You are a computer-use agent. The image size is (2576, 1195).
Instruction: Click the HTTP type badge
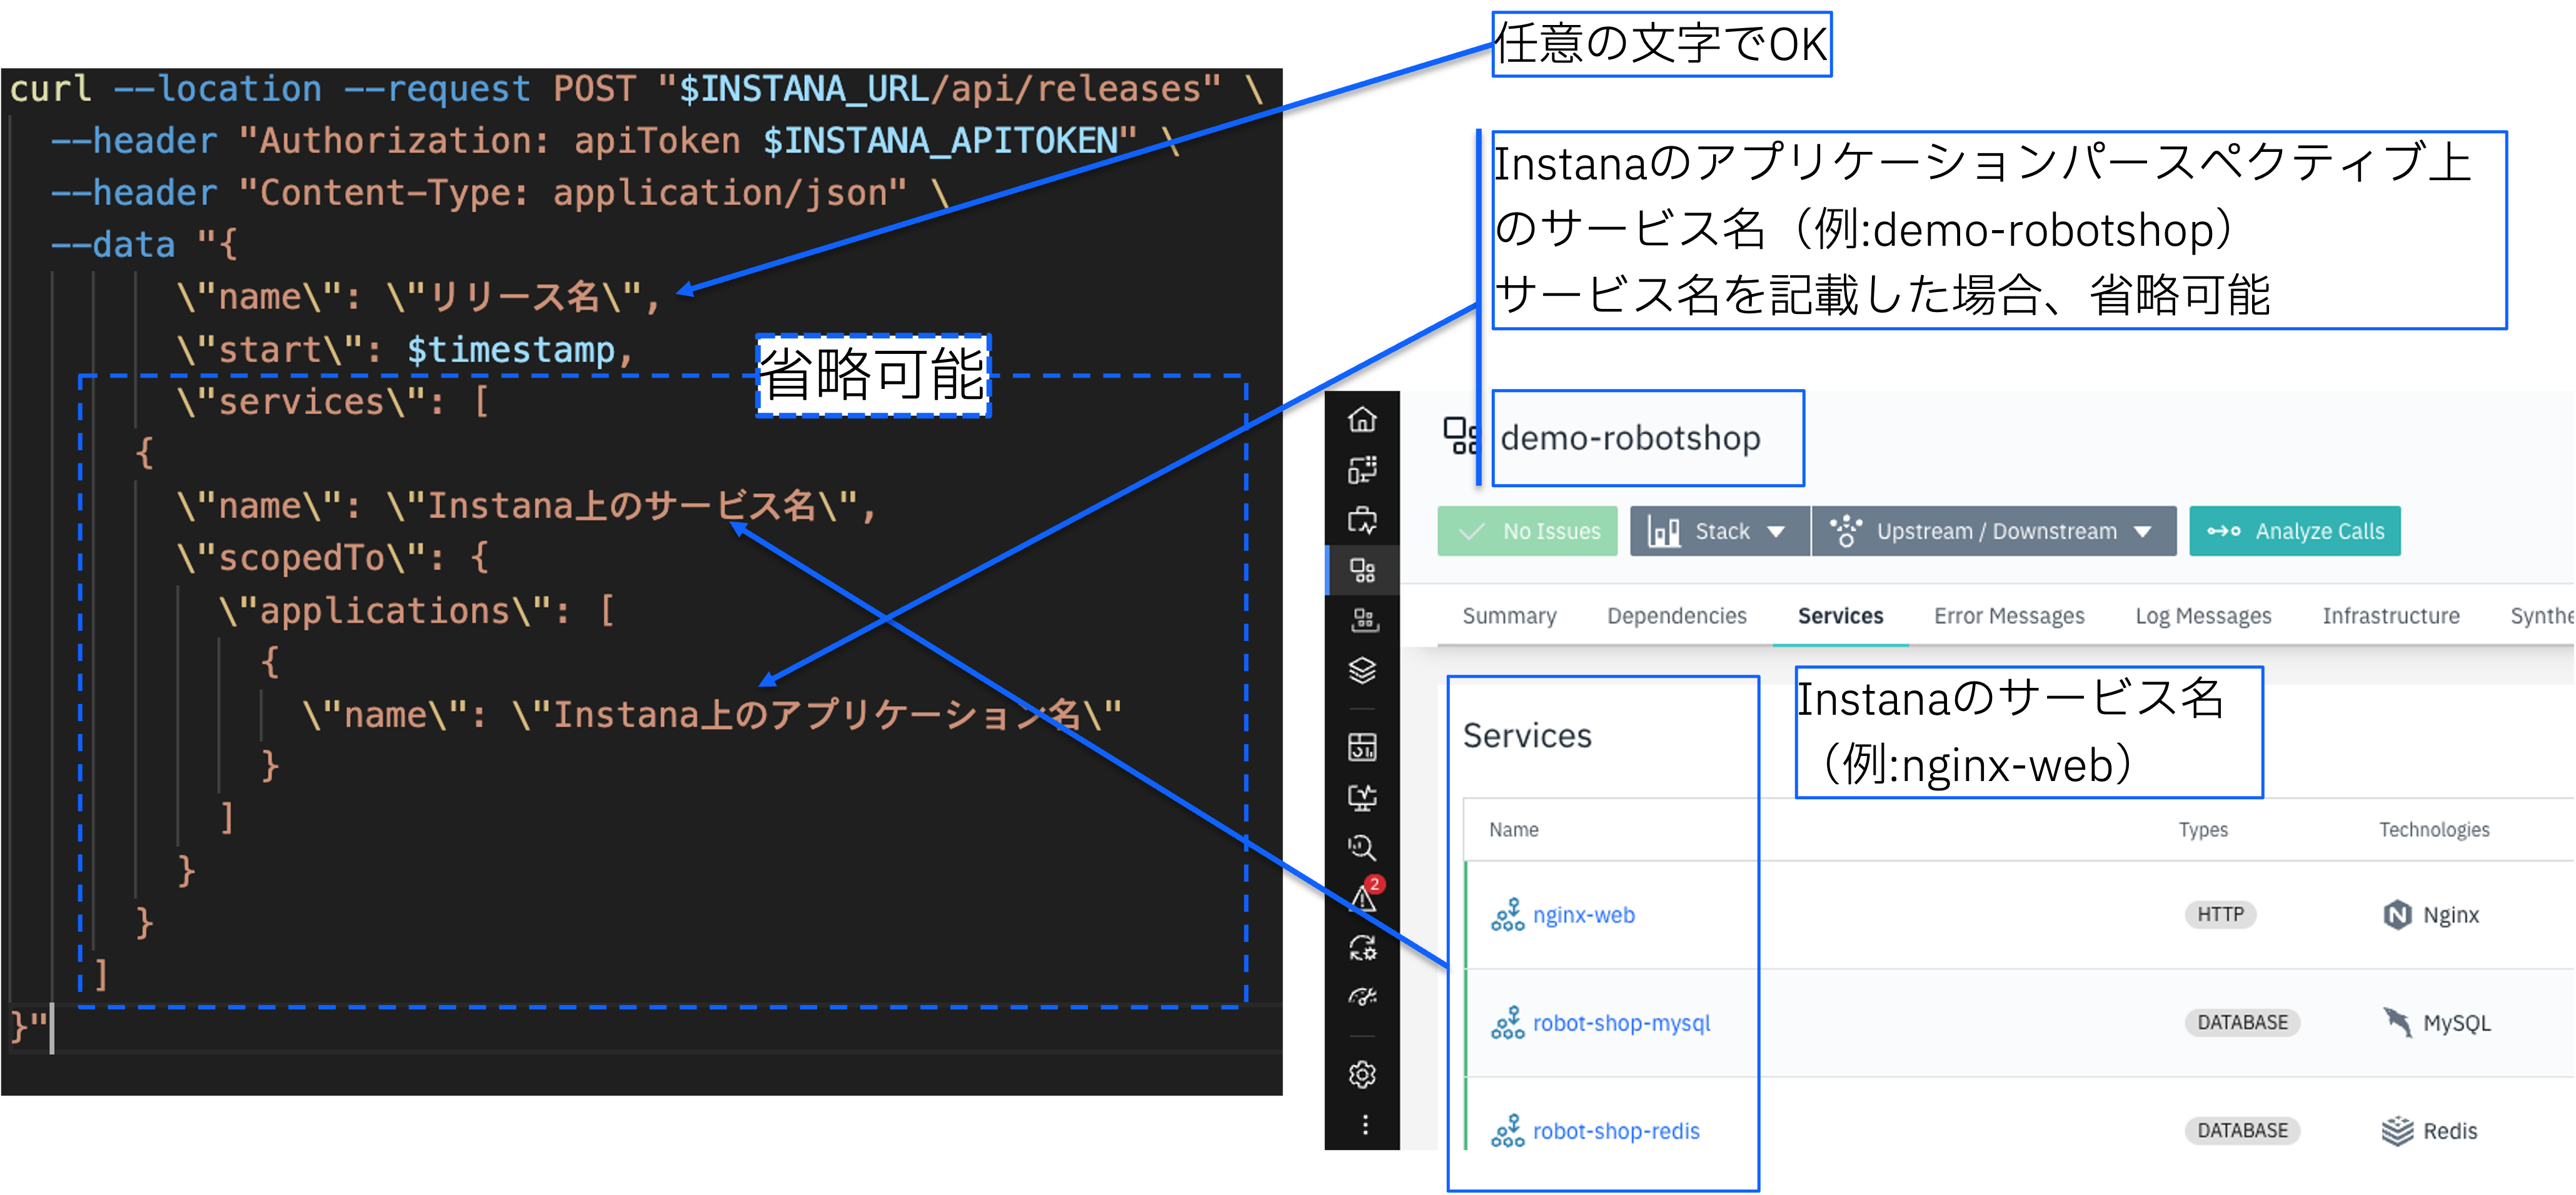2220,915
